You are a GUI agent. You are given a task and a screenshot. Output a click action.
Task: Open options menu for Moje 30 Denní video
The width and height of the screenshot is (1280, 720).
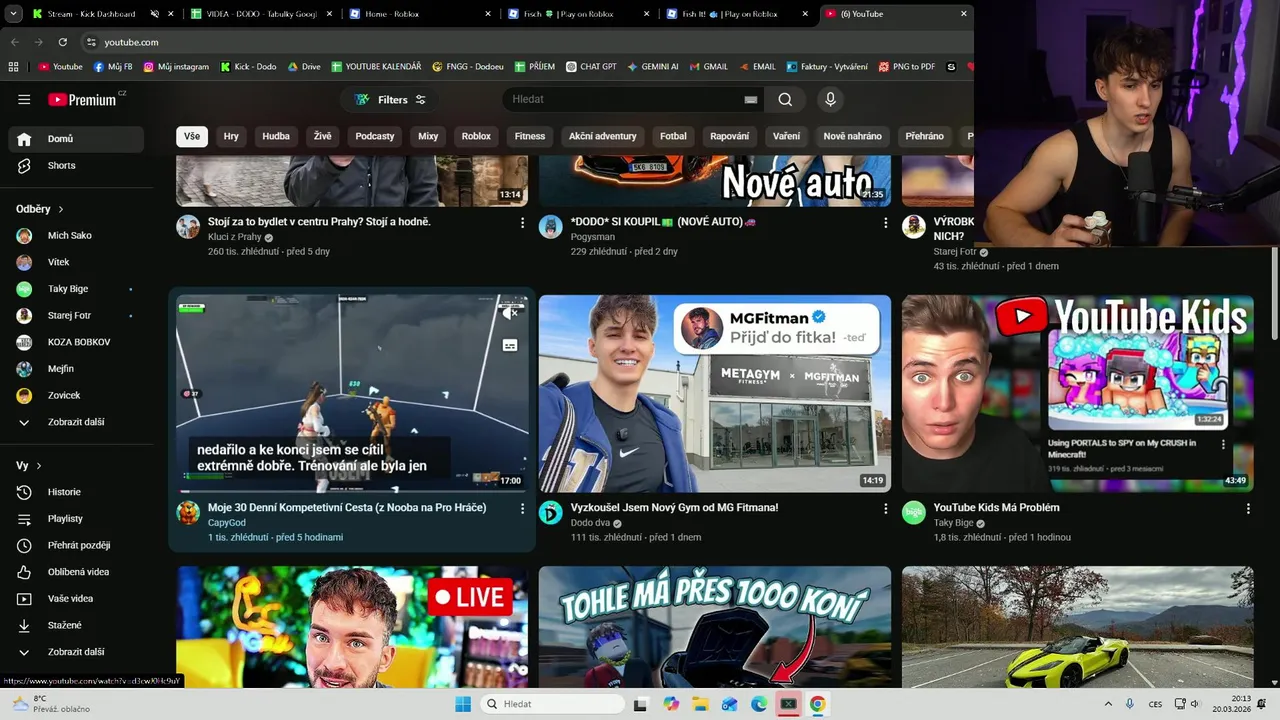tap(522, 508)
